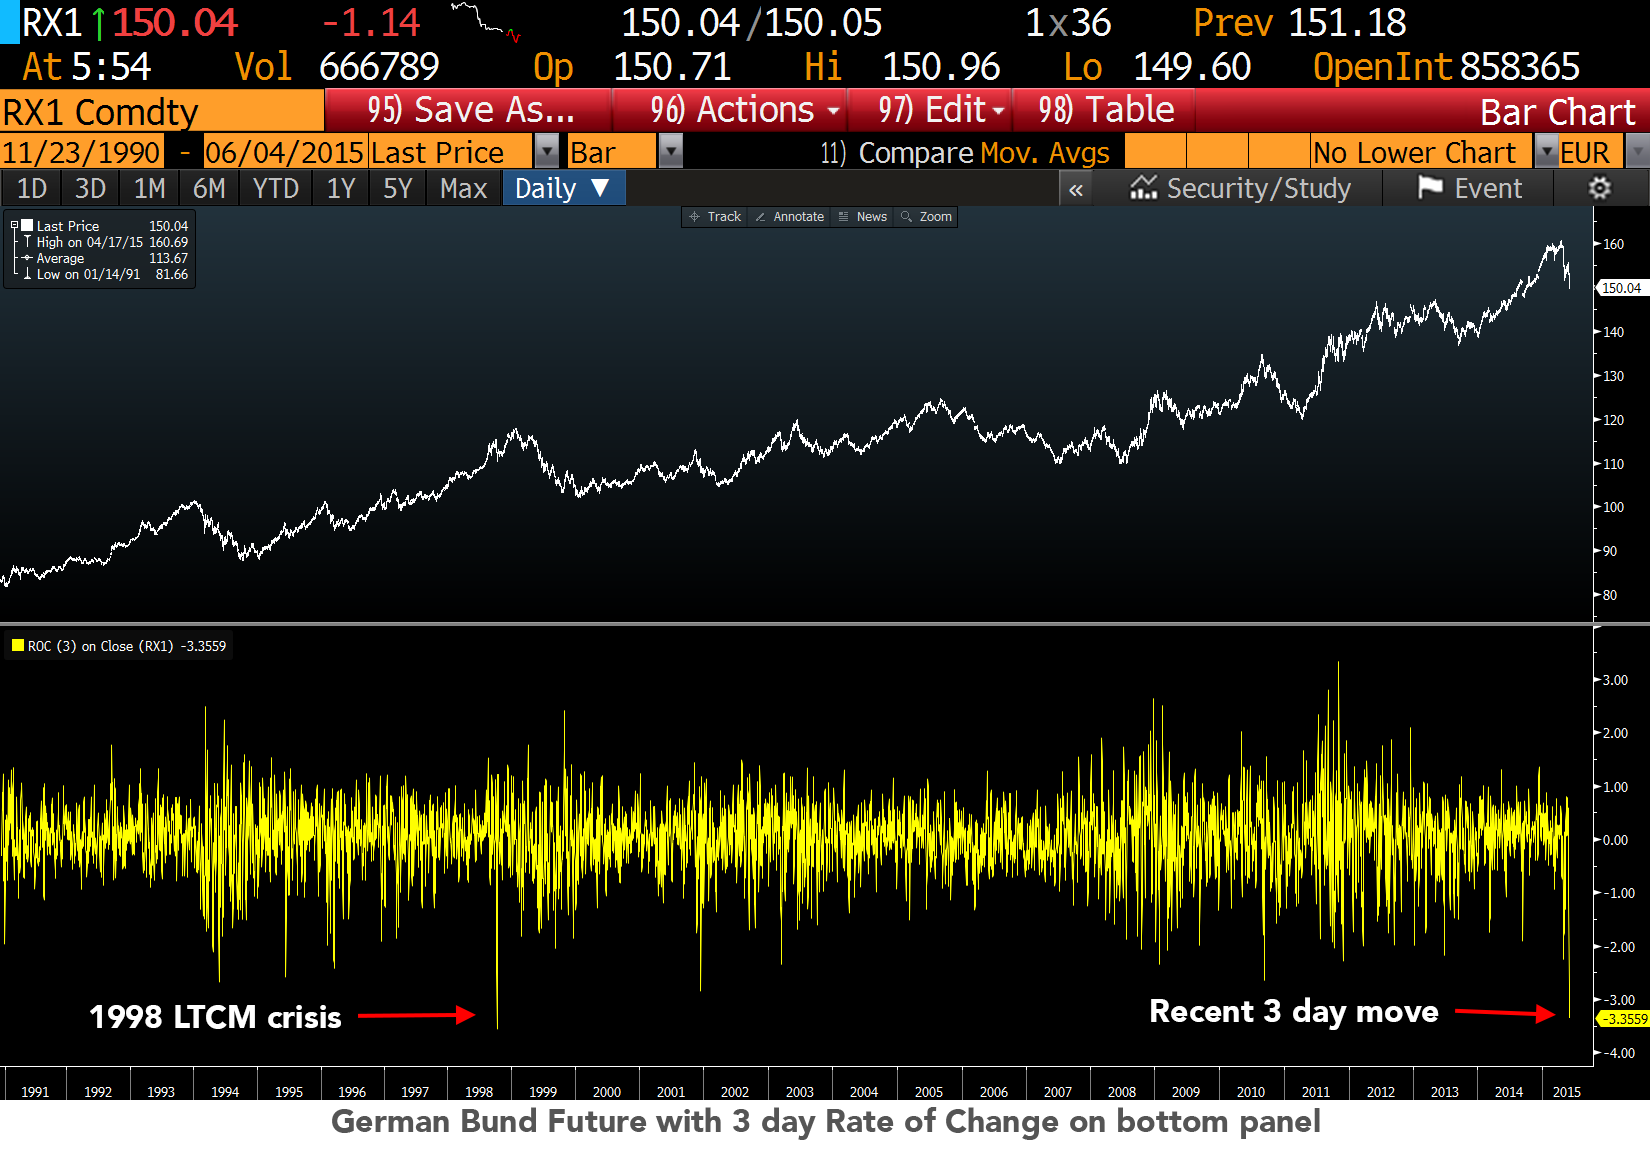Click the start date 11/23/1990 field
Viewport: 1650px width, 1150px height.
[x=81, y=152]
